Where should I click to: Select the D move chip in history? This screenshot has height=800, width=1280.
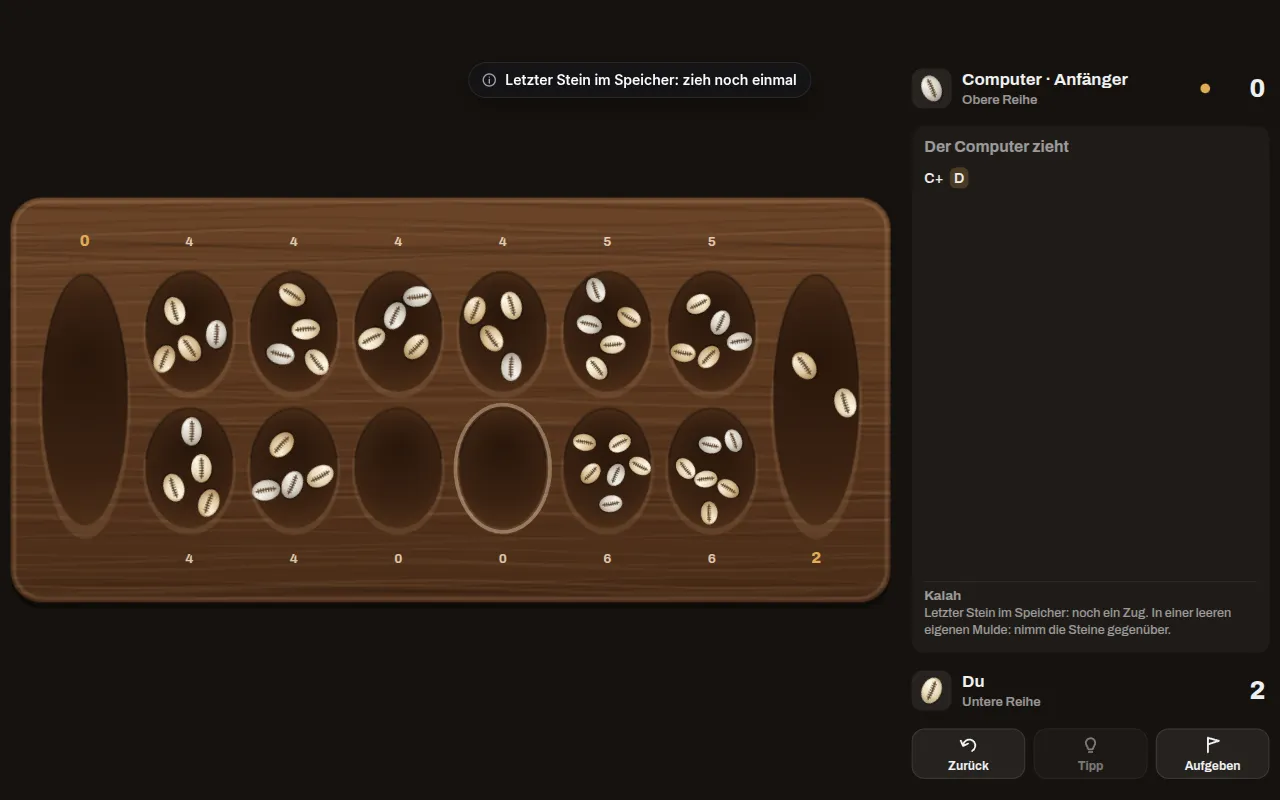point(959,178)
